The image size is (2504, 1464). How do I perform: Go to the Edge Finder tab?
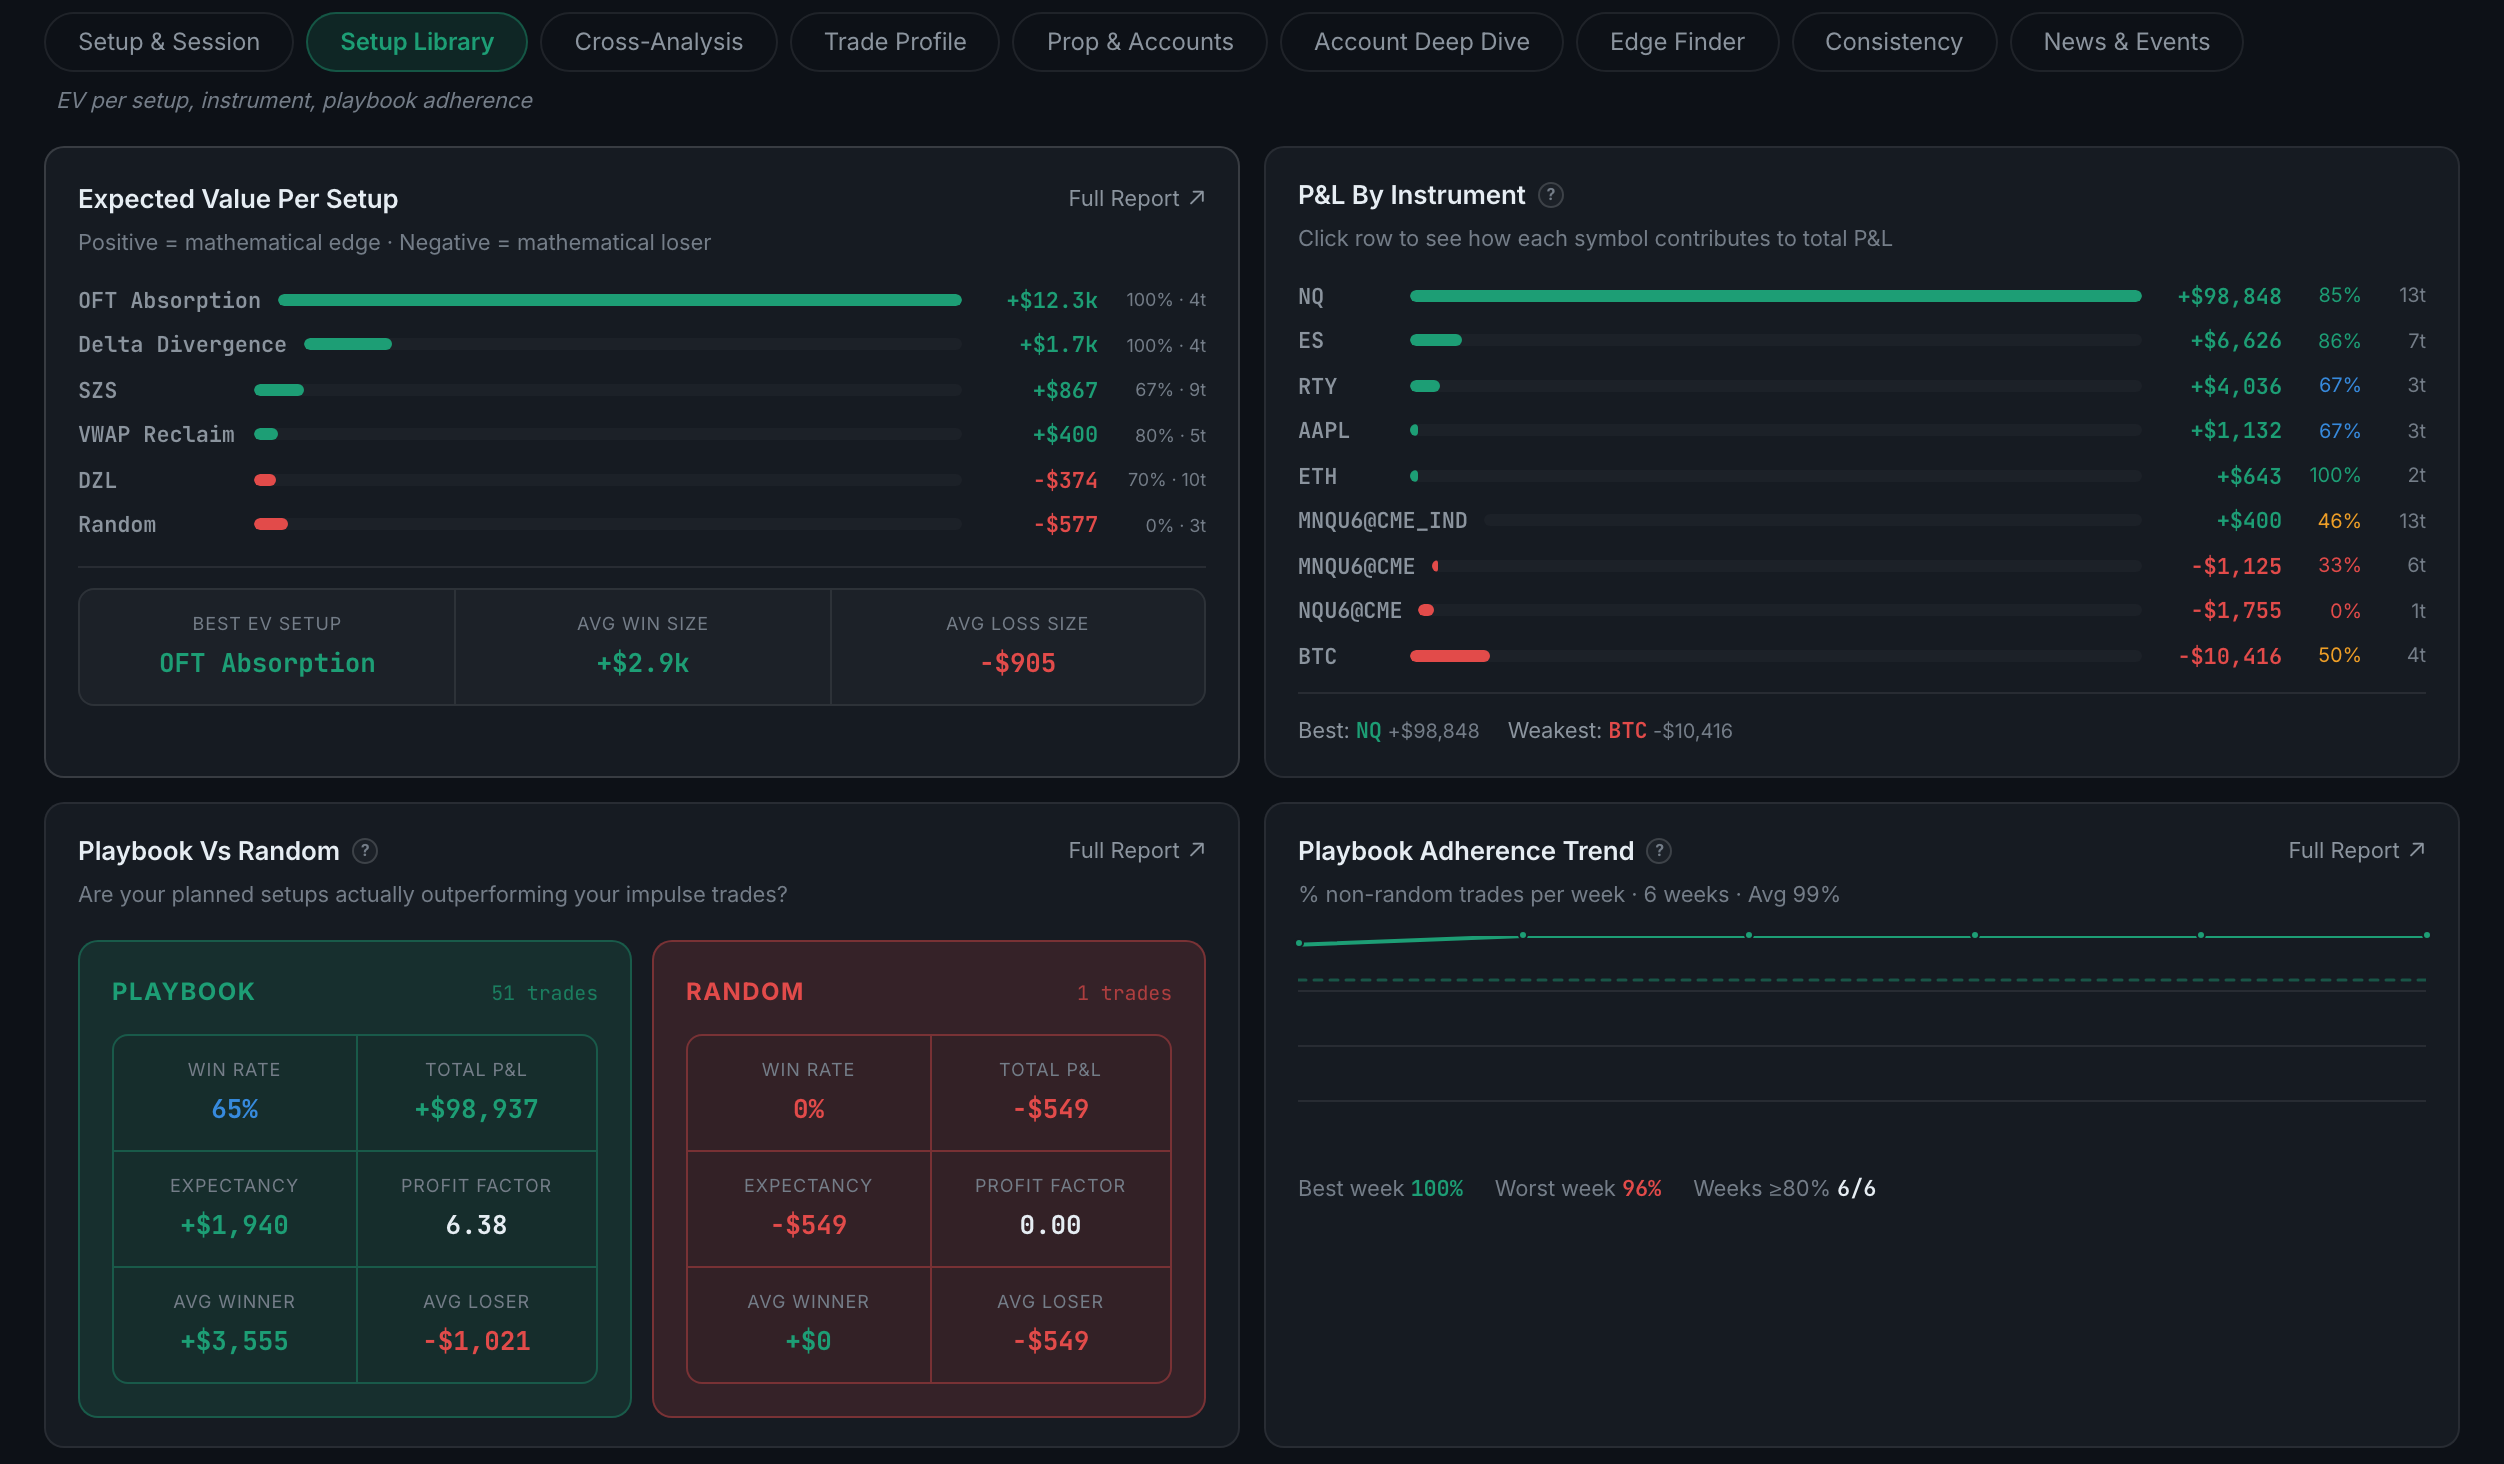[1677, 42]
